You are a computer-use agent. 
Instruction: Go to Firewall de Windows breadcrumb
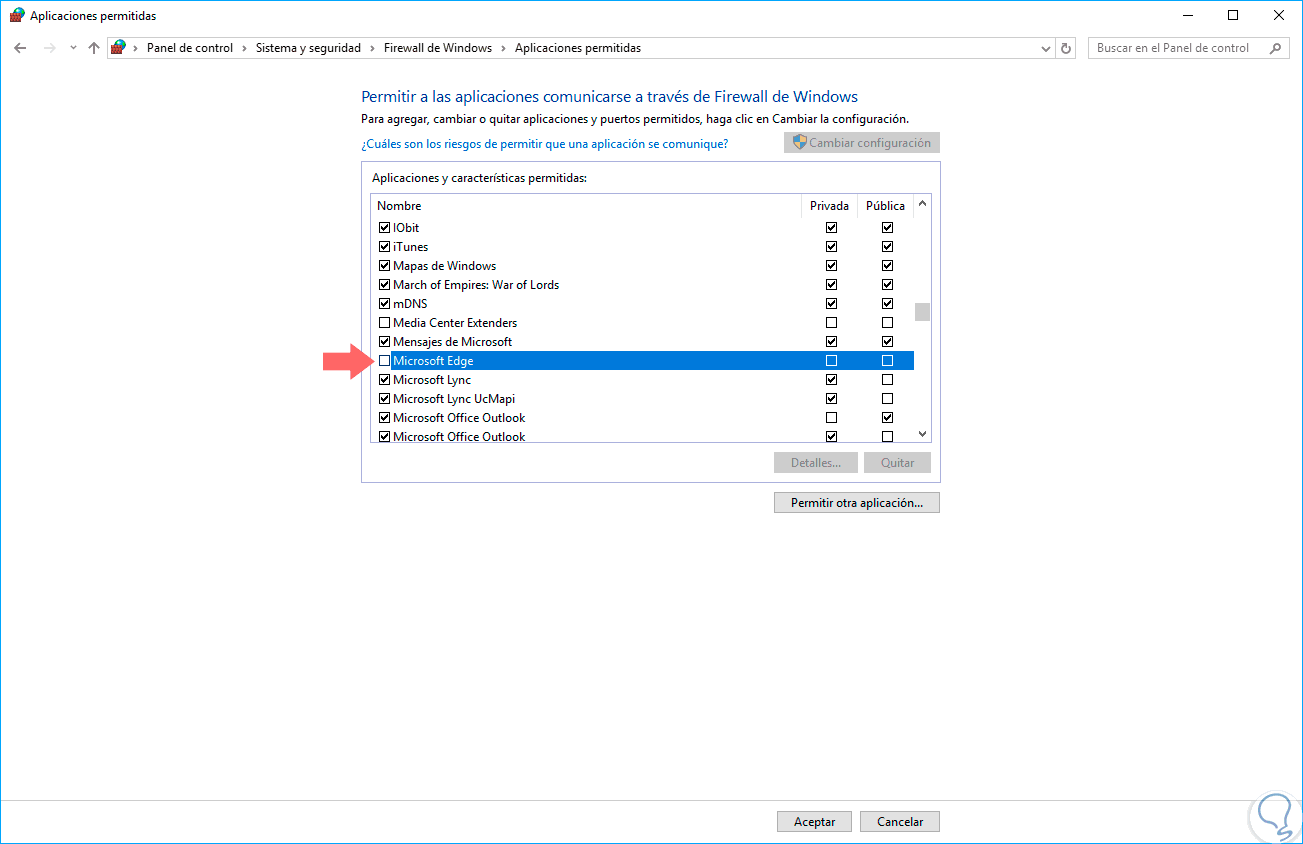point(438,48)
